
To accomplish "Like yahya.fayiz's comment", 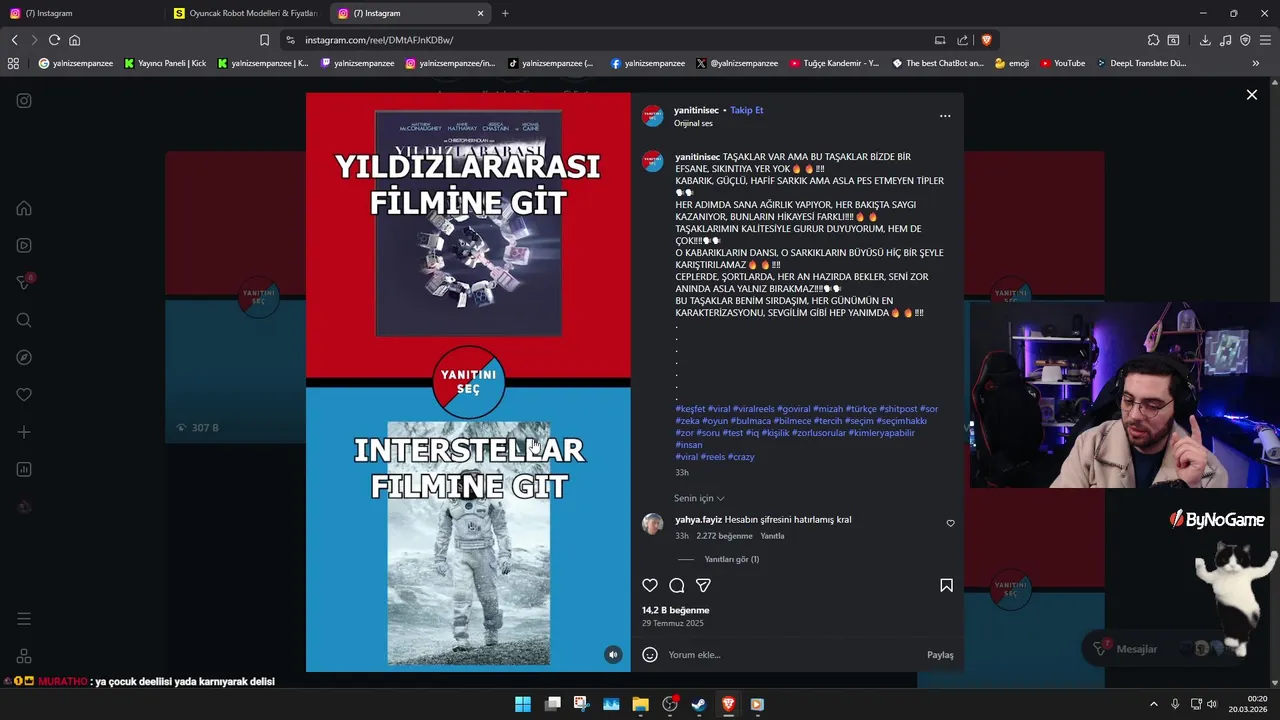I will pyautogui.click(x=950, y=523).
